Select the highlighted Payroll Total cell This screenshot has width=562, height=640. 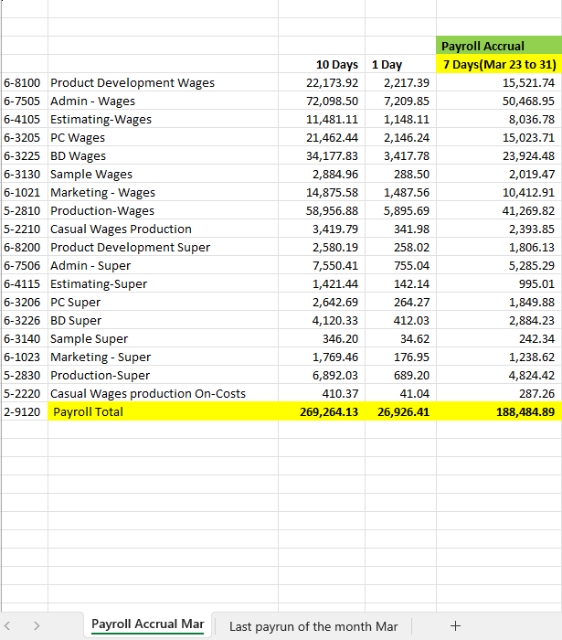tap(163, 411)
